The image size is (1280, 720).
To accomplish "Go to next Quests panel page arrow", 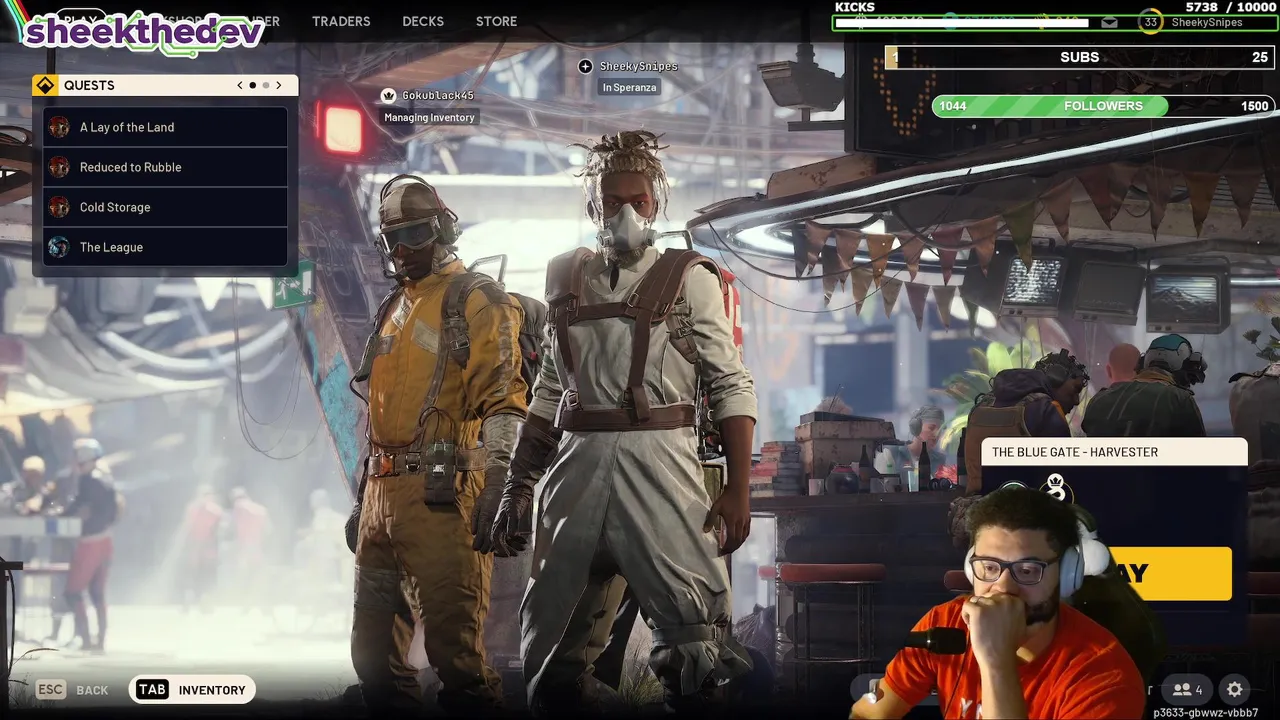I will (x=279, y=85).
